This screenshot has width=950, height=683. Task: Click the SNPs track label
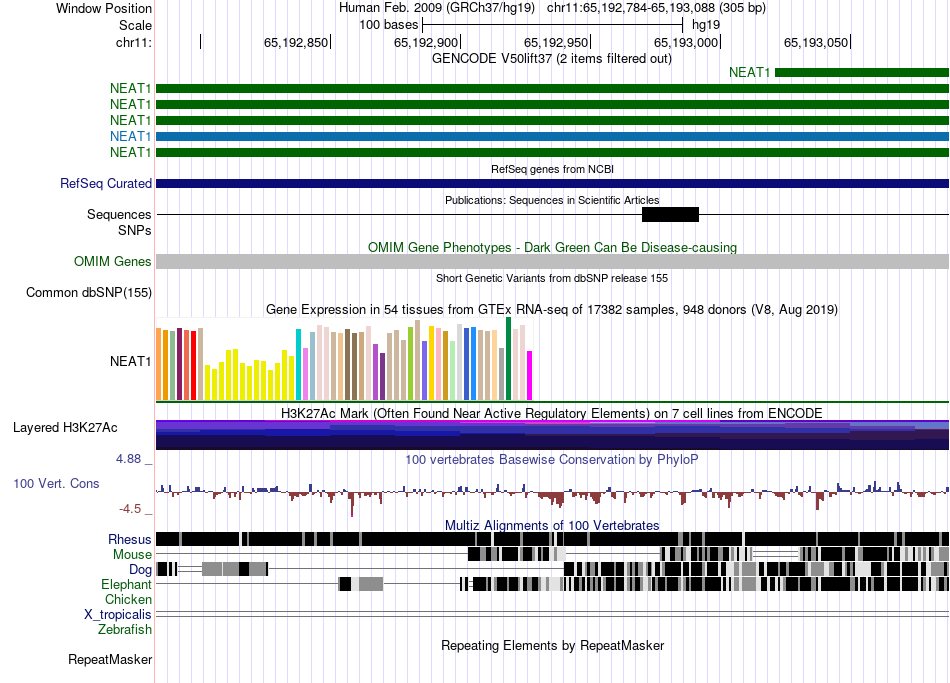135,230
